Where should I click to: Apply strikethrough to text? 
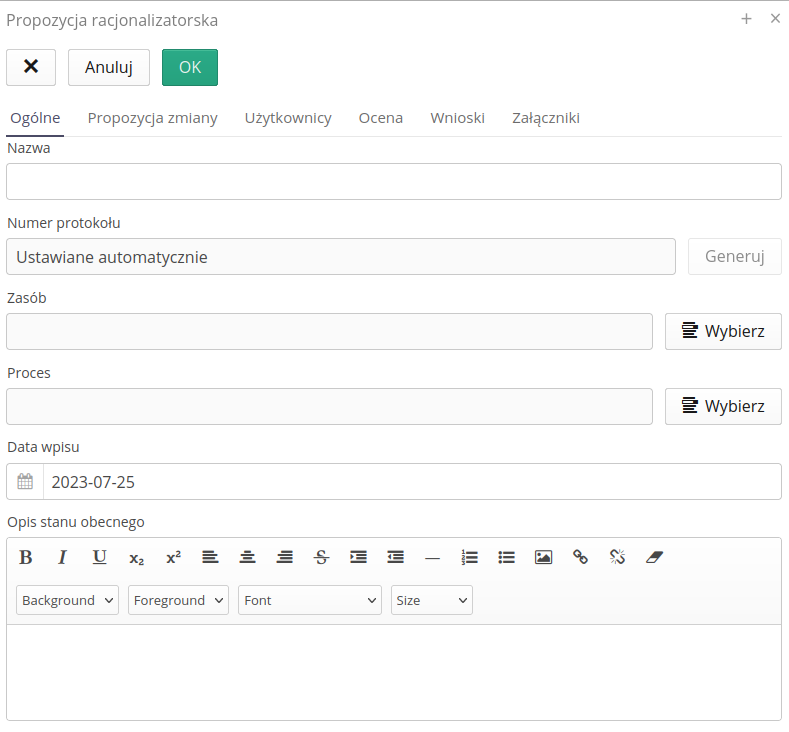[x=321, y=558]
